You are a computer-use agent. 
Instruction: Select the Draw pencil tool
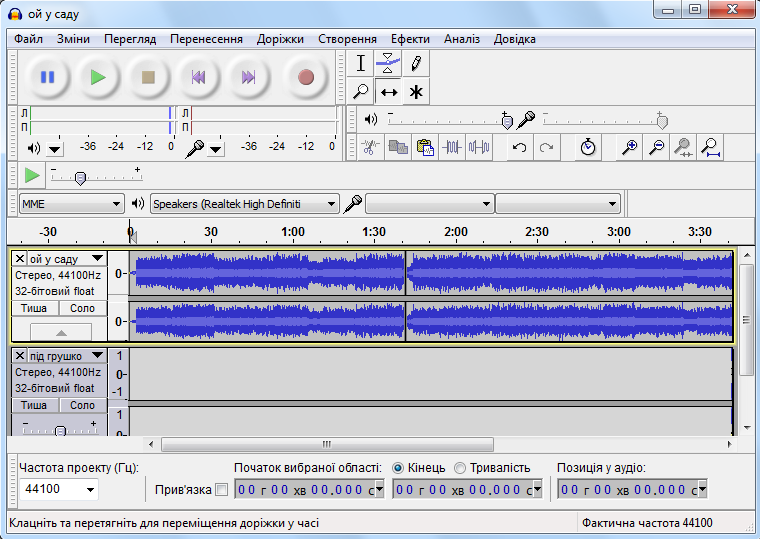416,63
